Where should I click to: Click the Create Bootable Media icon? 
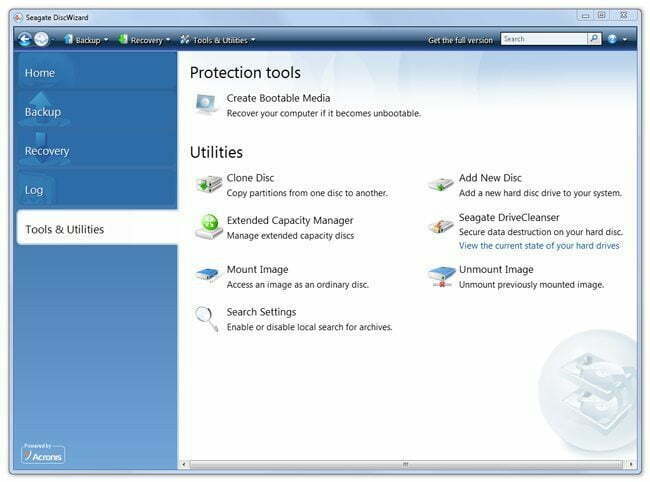[x=206, y=104]
